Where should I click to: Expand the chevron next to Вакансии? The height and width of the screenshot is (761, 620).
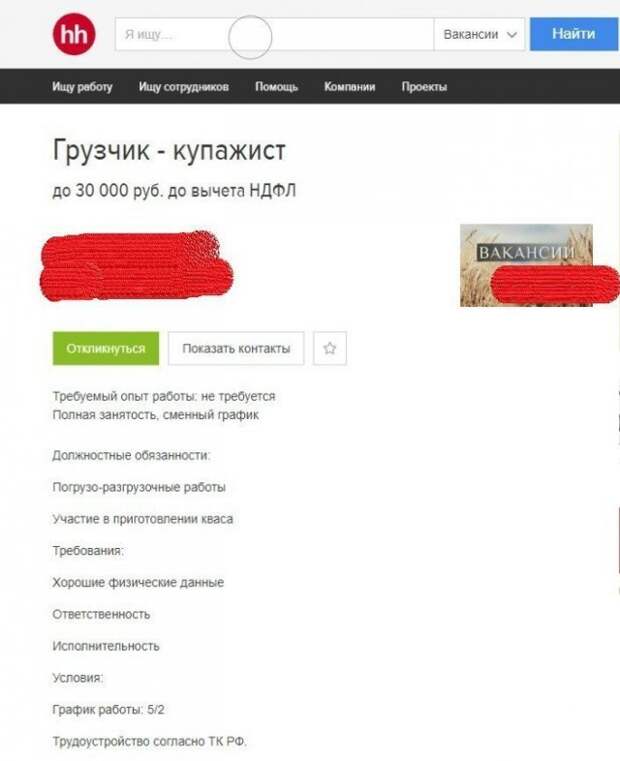(x=511, y=34)
